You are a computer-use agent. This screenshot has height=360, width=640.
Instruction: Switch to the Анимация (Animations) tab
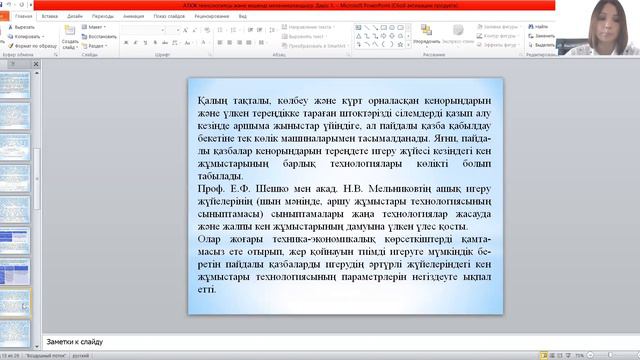coord(133,16)
